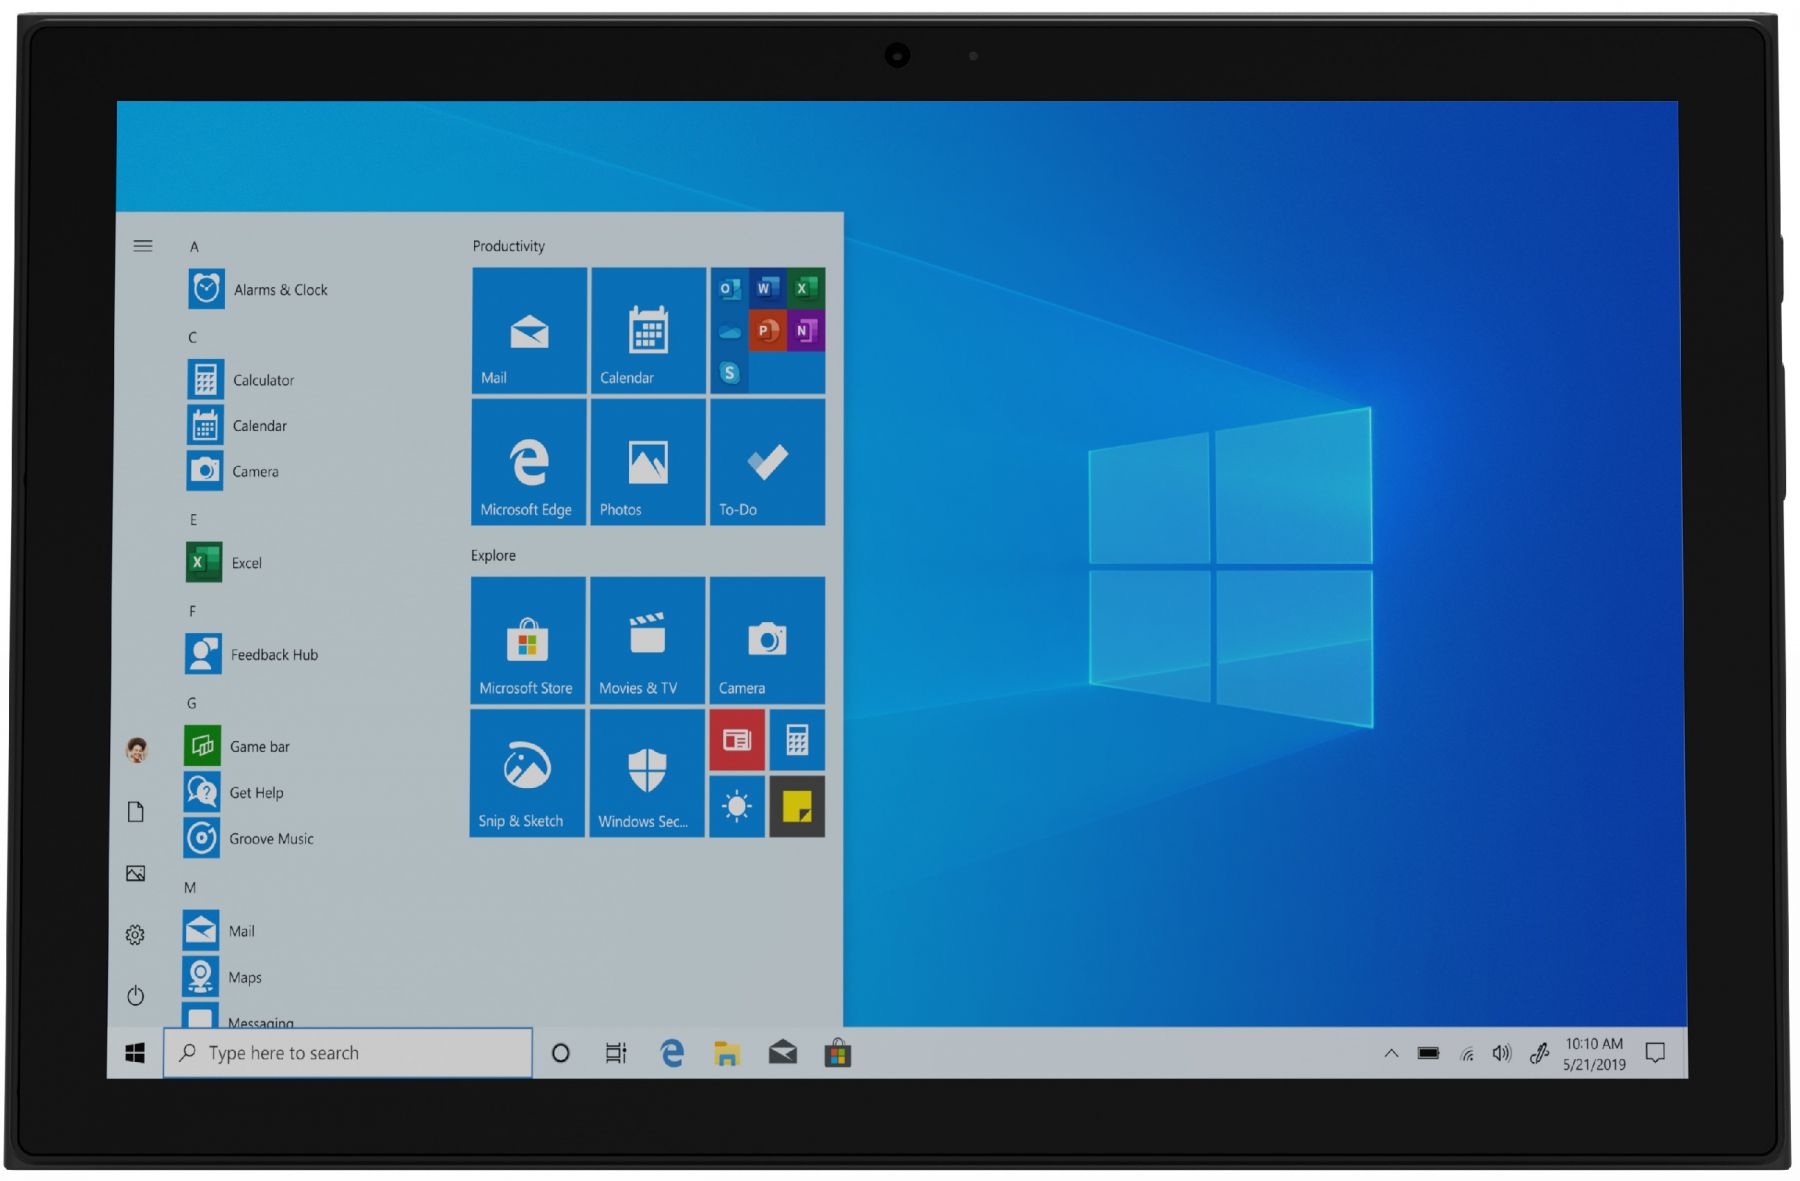The width and height of the screenshot is (1800, 1181).
Task: Click the Explore group heading
Action: (493, 555)
